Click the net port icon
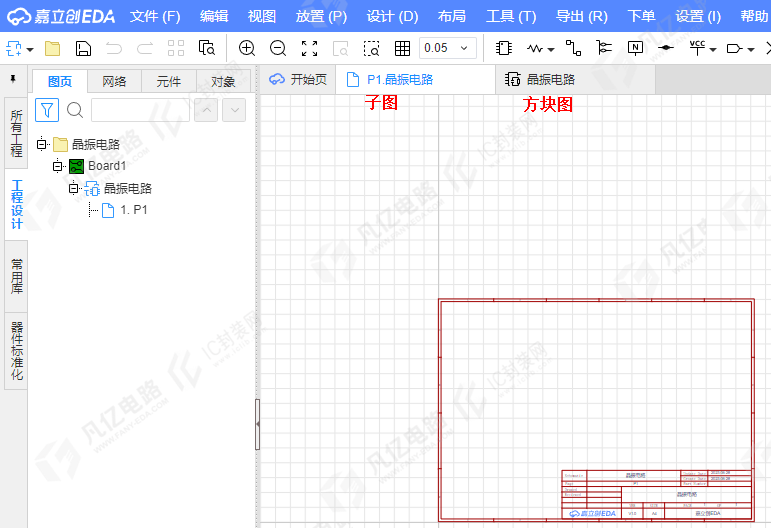 (735, 49)
